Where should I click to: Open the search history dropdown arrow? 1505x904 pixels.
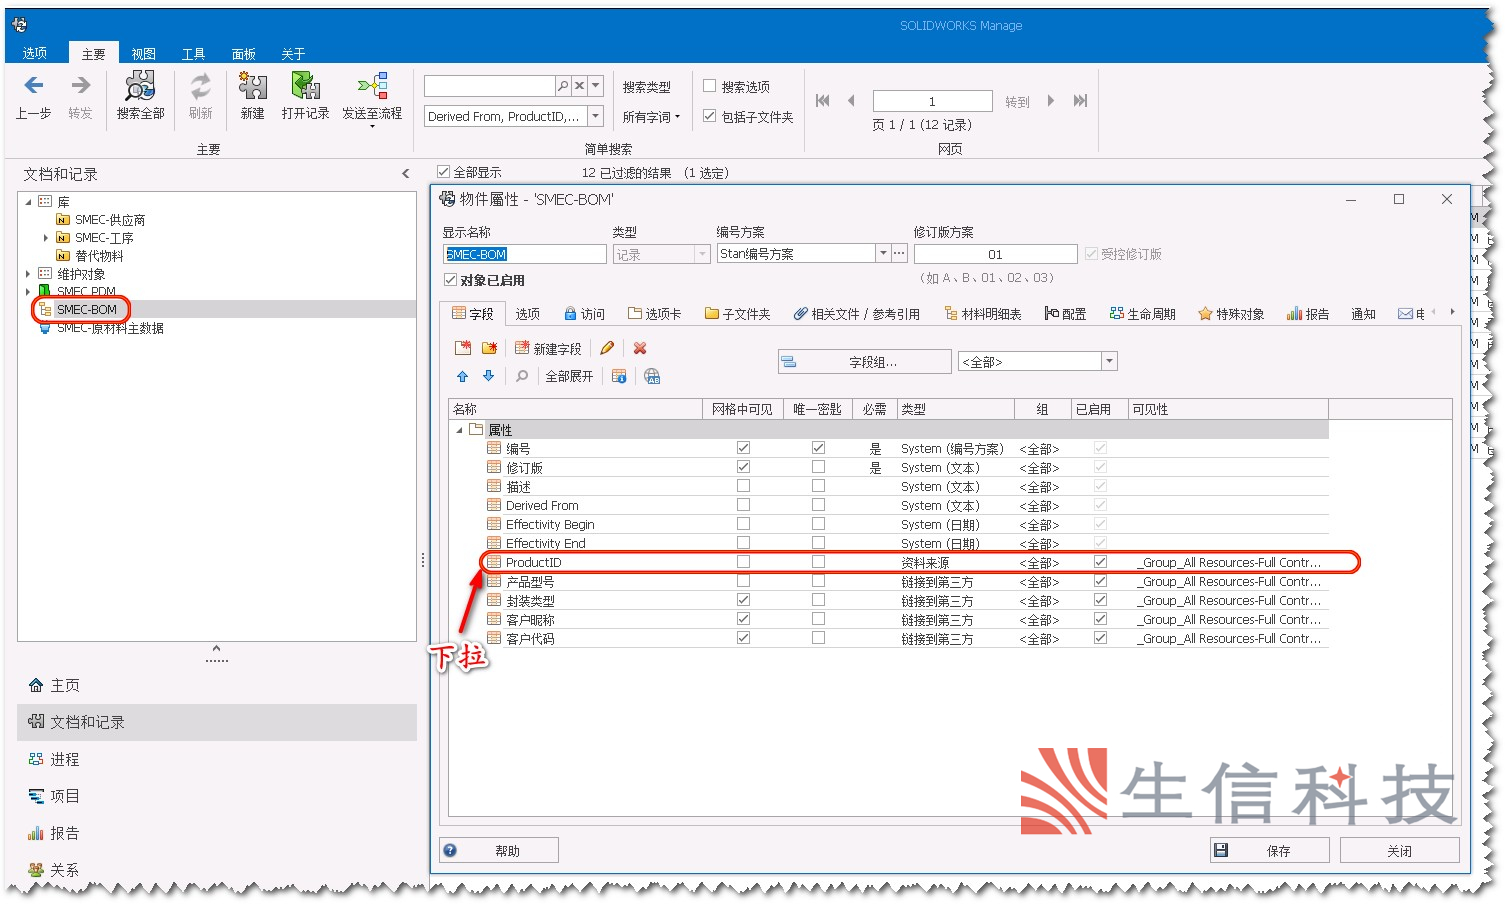tap(596, 86)
